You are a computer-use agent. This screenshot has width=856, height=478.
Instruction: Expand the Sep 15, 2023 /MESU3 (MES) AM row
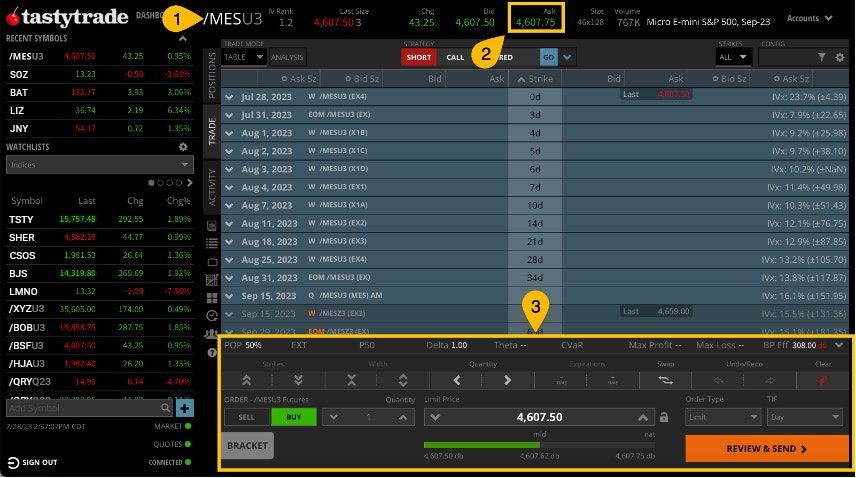229,296
